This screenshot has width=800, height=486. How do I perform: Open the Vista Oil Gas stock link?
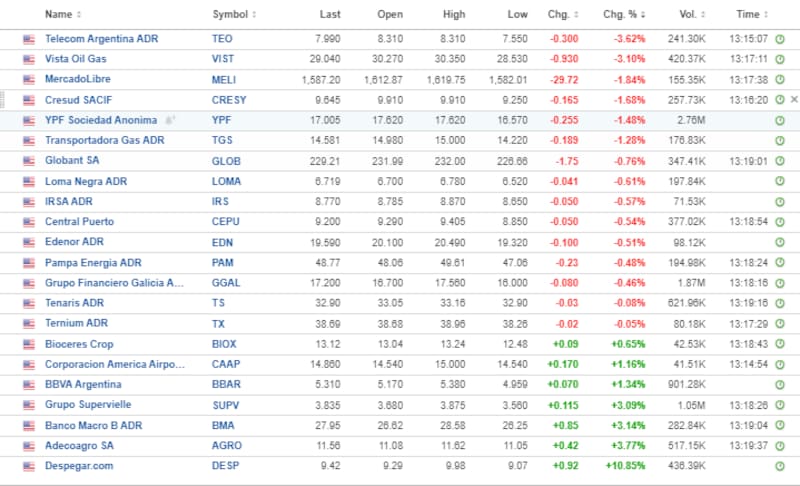76,59
